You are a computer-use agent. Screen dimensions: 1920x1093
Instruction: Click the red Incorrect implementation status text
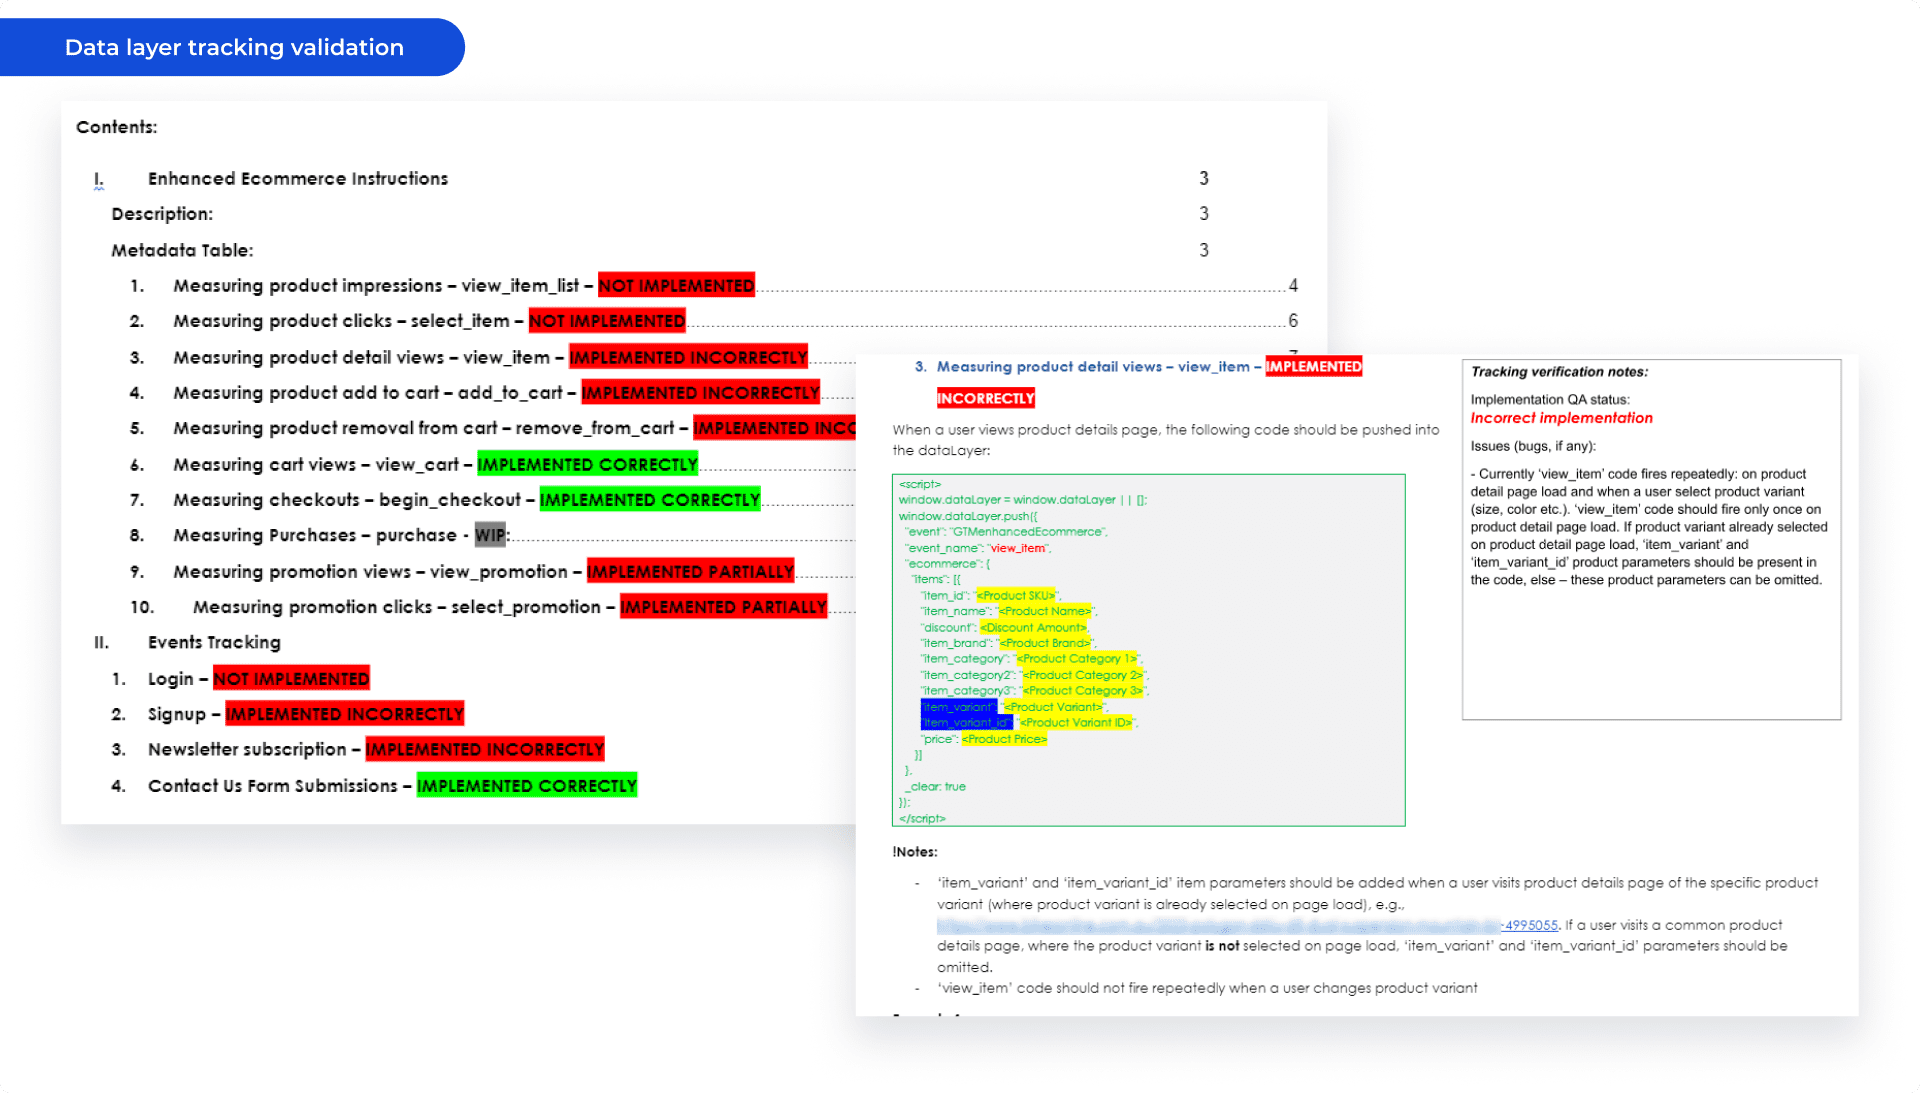[1560, 418]
